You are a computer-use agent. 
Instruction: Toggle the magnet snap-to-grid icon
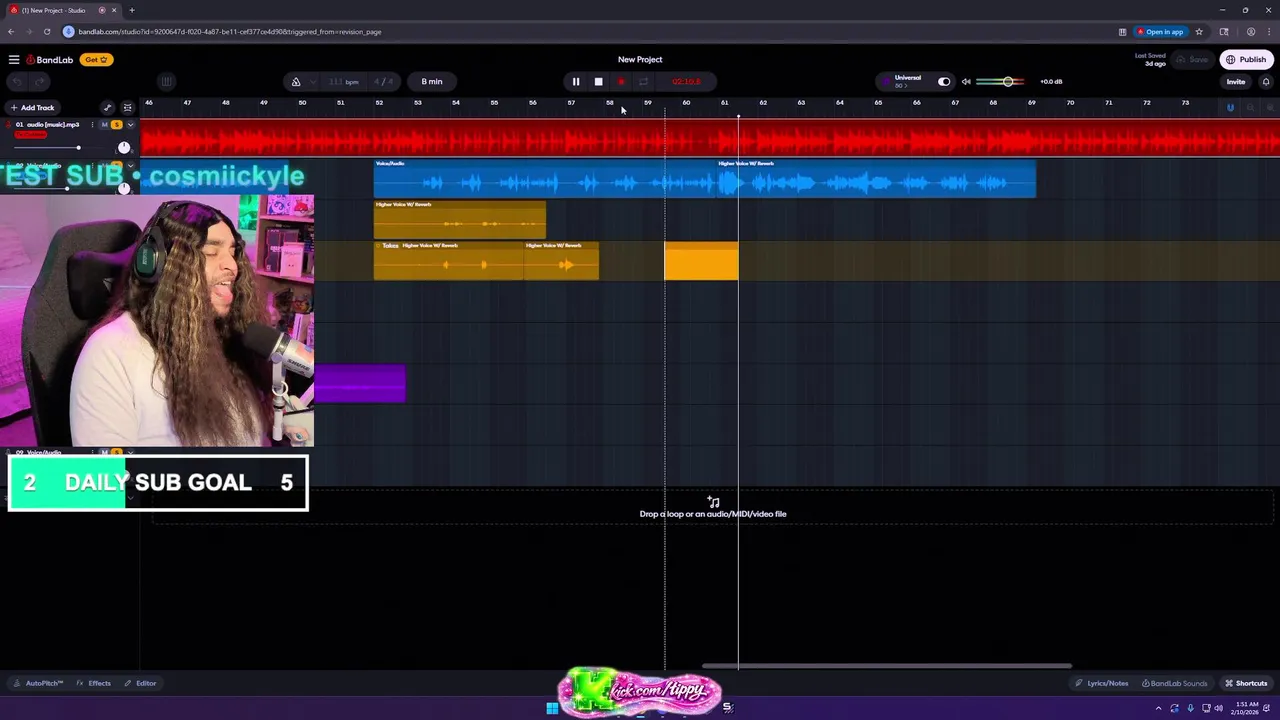click(x=1230, y=108)
